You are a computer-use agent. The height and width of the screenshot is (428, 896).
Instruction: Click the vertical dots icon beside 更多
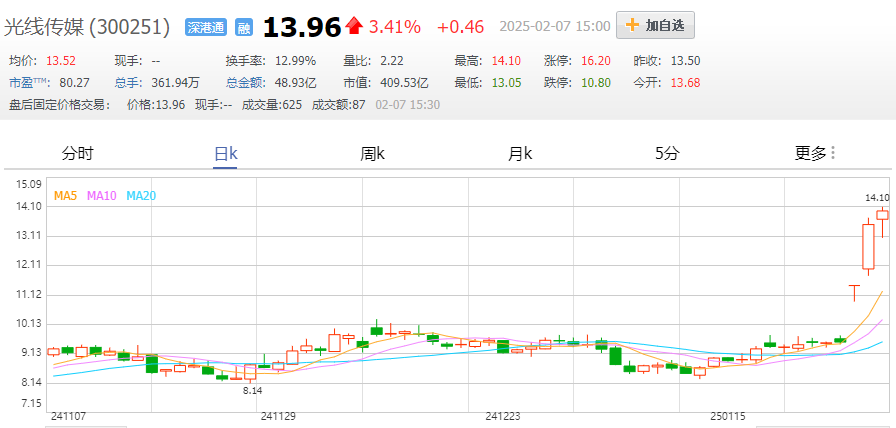[x=833, y=153]
